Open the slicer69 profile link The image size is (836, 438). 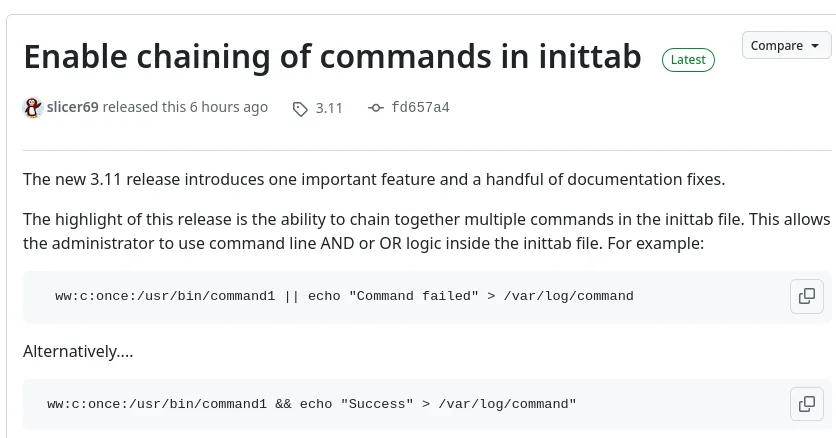pyautogui.click(x=73, y=107)
